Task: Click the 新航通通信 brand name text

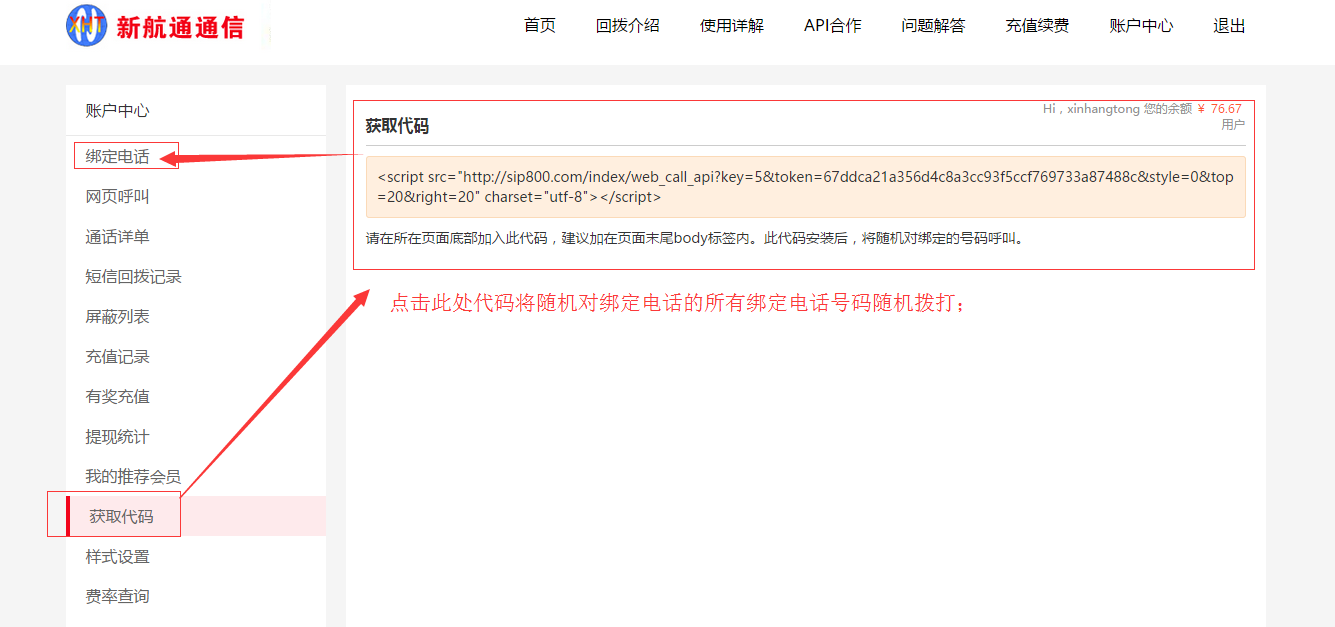Action: [x=180, y=28]
